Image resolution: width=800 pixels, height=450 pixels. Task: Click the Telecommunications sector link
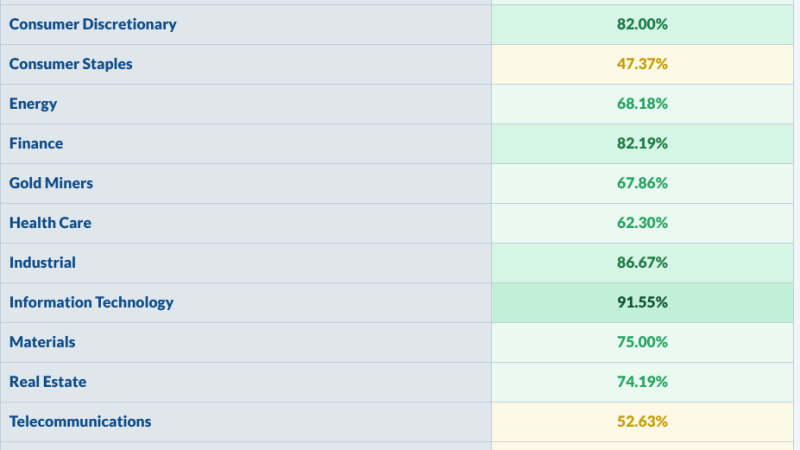[80, 422]
